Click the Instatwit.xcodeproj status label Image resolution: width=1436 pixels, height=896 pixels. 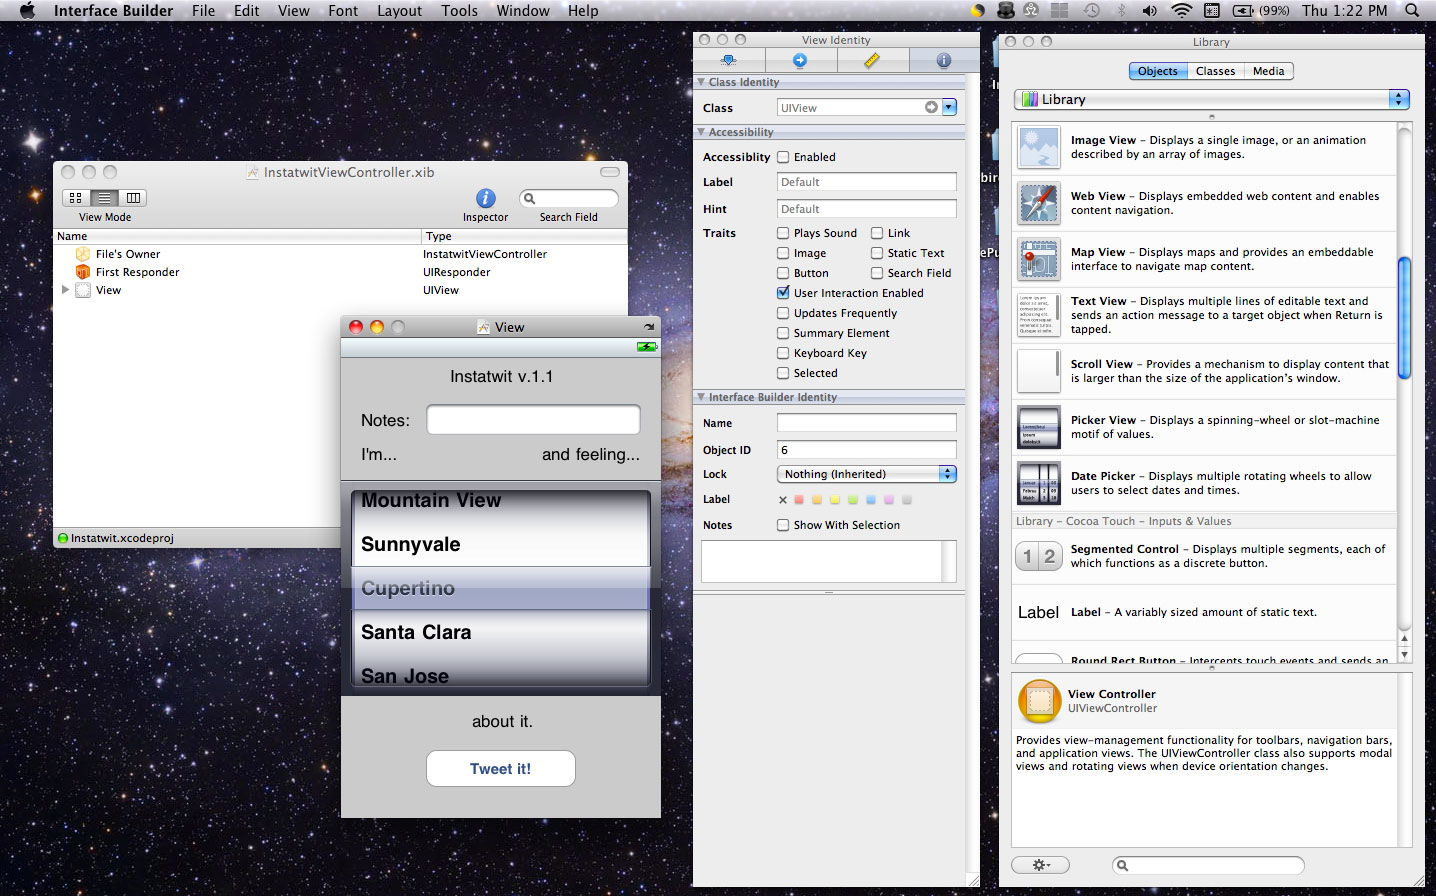pyautogui.click(x=122, y=538)
